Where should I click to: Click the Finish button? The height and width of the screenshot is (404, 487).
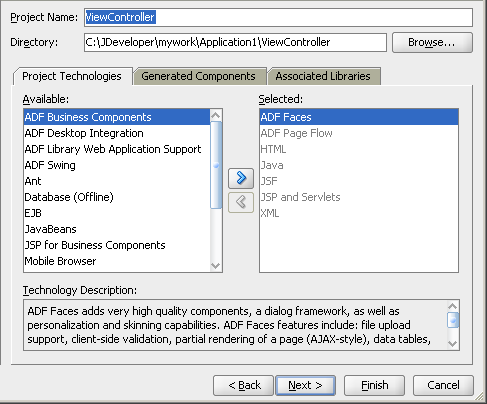pyautogui.click(x=374, y=385)
